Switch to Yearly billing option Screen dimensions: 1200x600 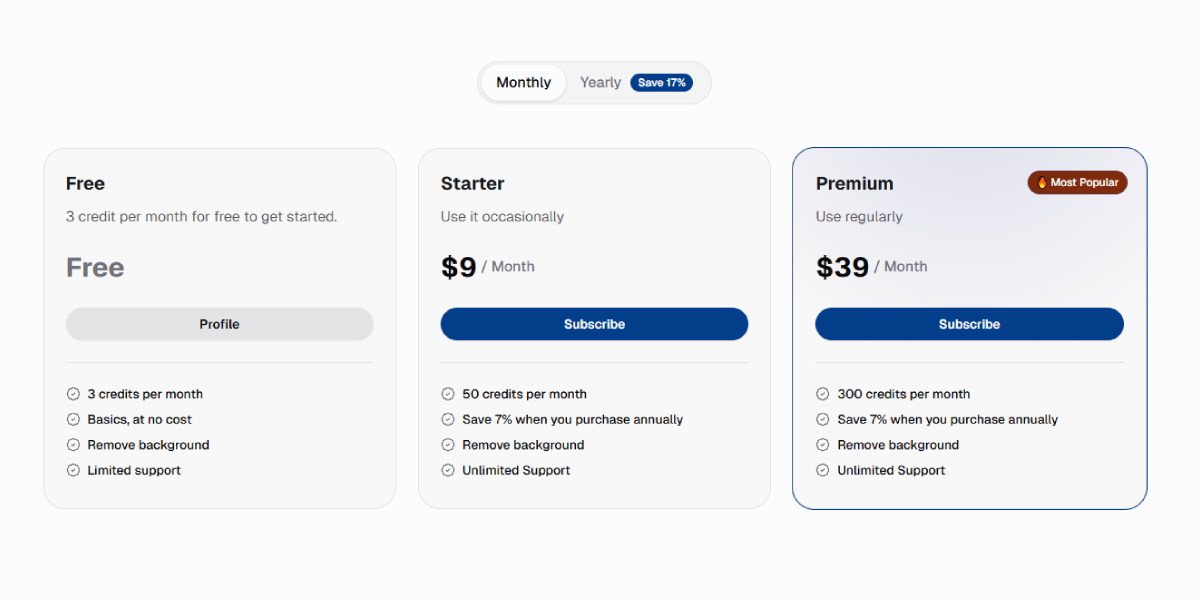601,83
